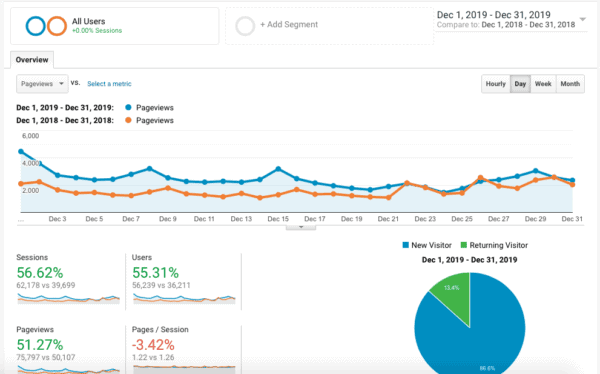The image size is (600, 374).
Task: Click the Dec 1, 2019 - Dec 31, 2019 date range
Action: click(x=494, y=15)
